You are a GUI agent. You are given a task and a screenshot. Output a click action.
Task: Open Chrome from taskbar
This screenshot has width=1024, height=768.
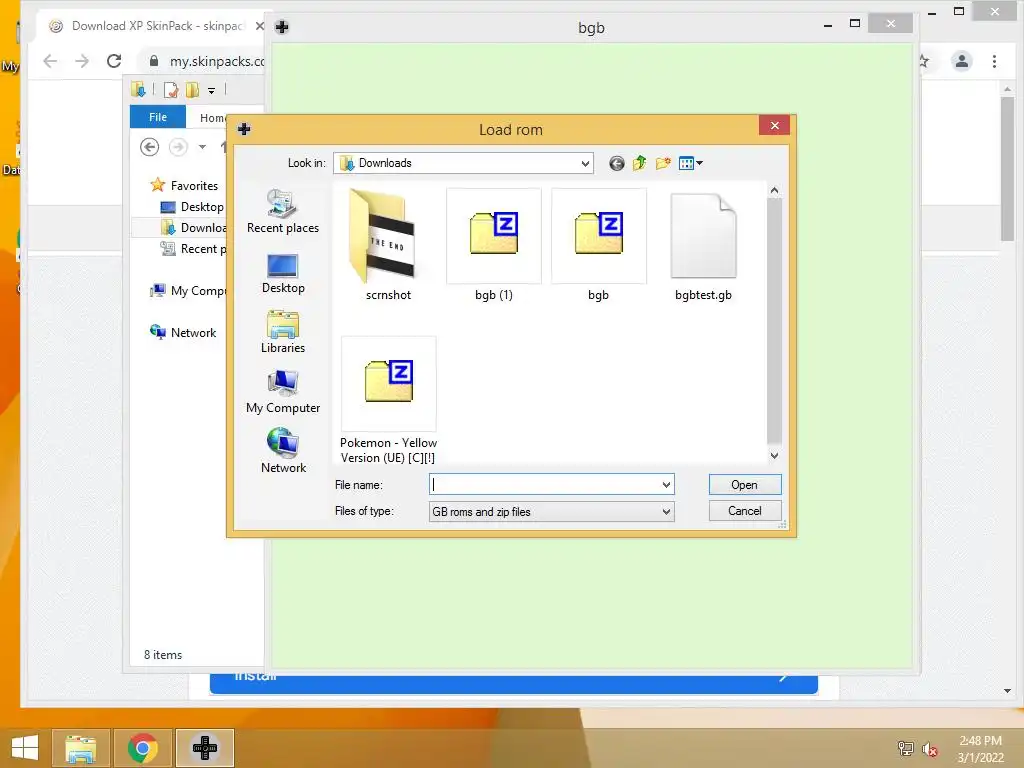click(143, 748)
